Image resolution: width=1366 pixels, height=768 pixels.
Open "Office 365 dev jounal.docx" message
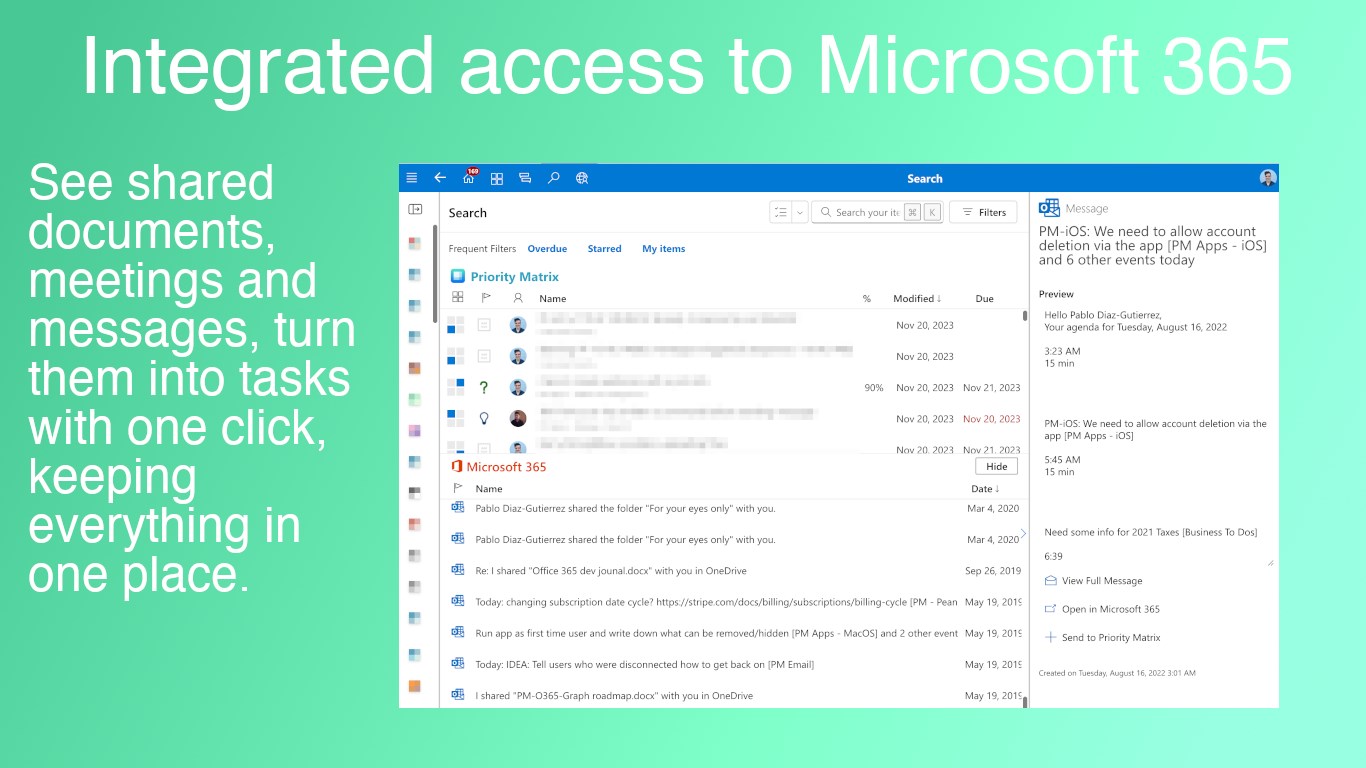(x=611, y=571)
